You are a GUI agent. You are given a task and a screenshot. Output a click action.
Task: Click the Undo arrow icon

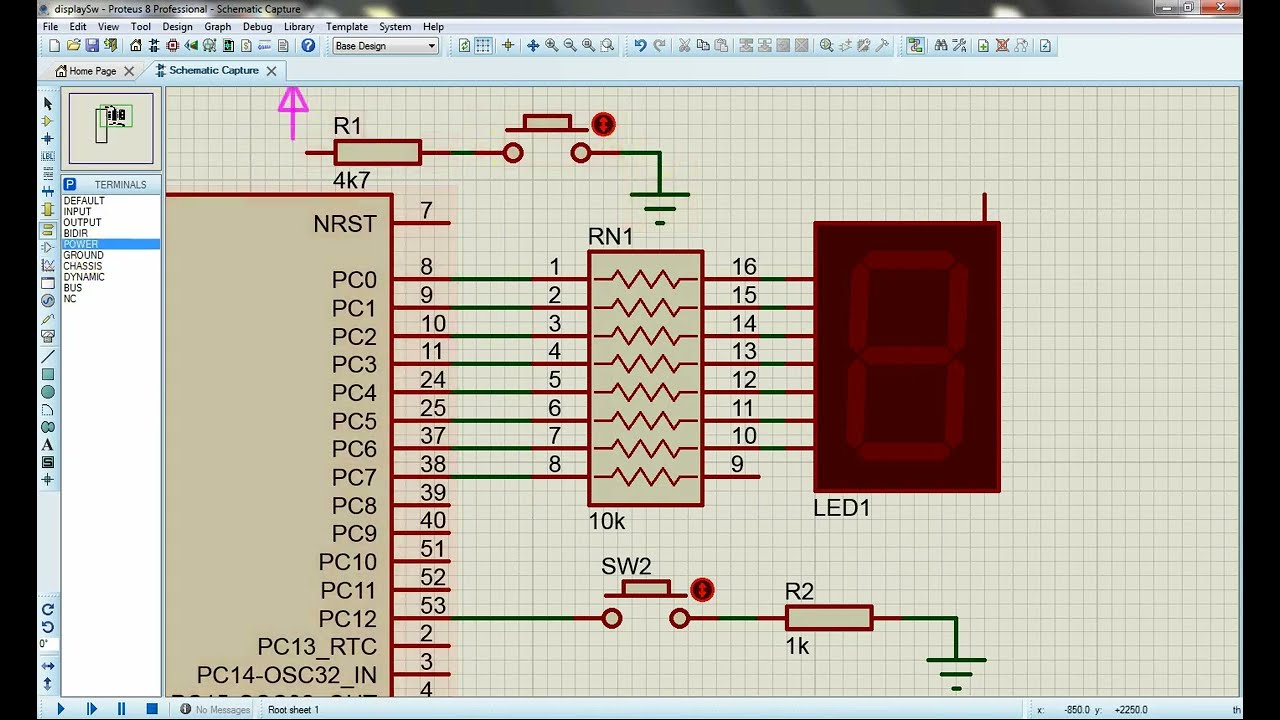click(640, 46)
